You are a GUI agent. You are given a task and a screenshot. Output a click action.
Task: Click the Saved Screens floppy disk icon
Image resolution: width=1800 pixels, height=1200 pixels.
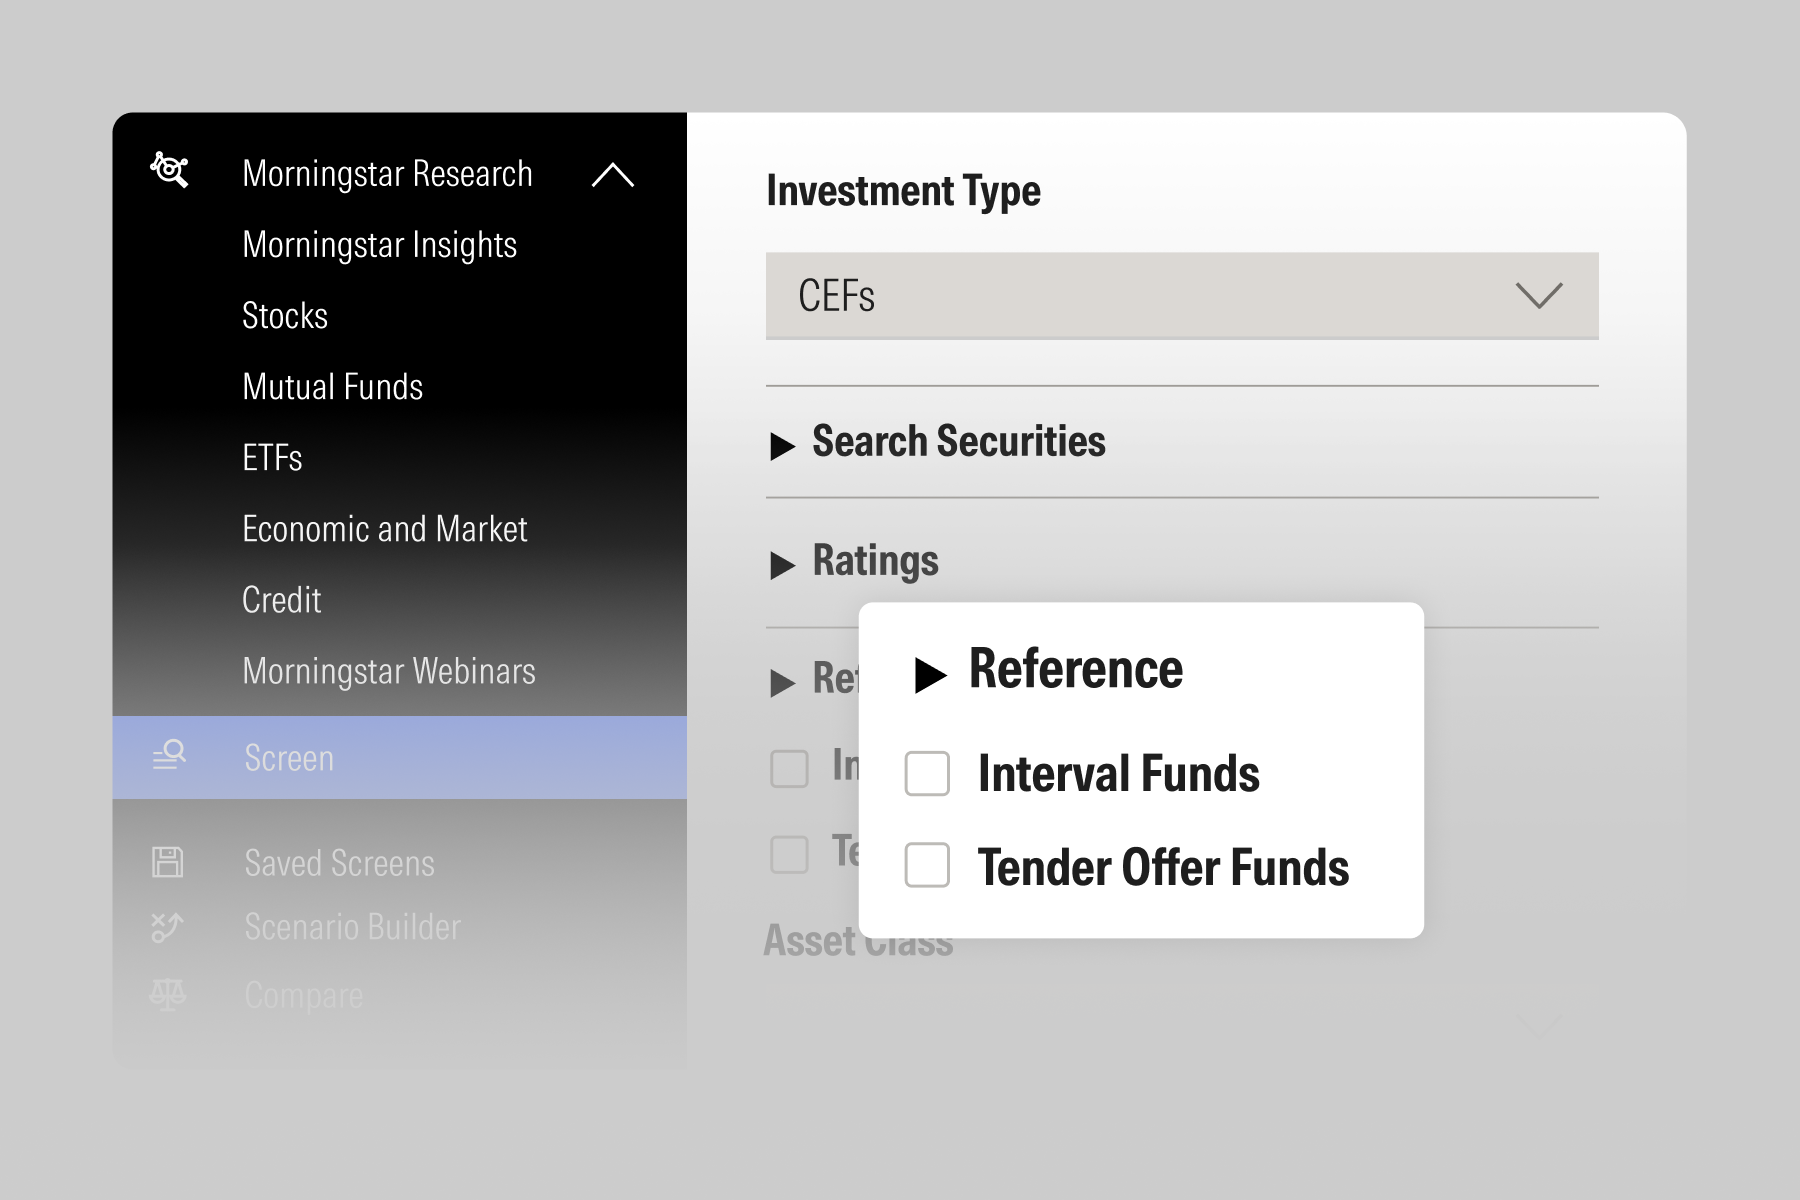tap(167, 862)
